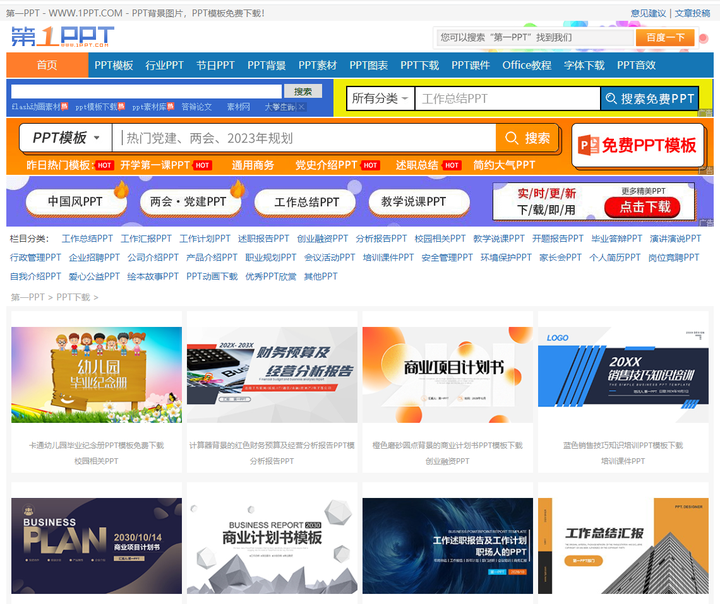Open the 所有分类 category dropdown
The image size is (720, 604).
(380, 98)
